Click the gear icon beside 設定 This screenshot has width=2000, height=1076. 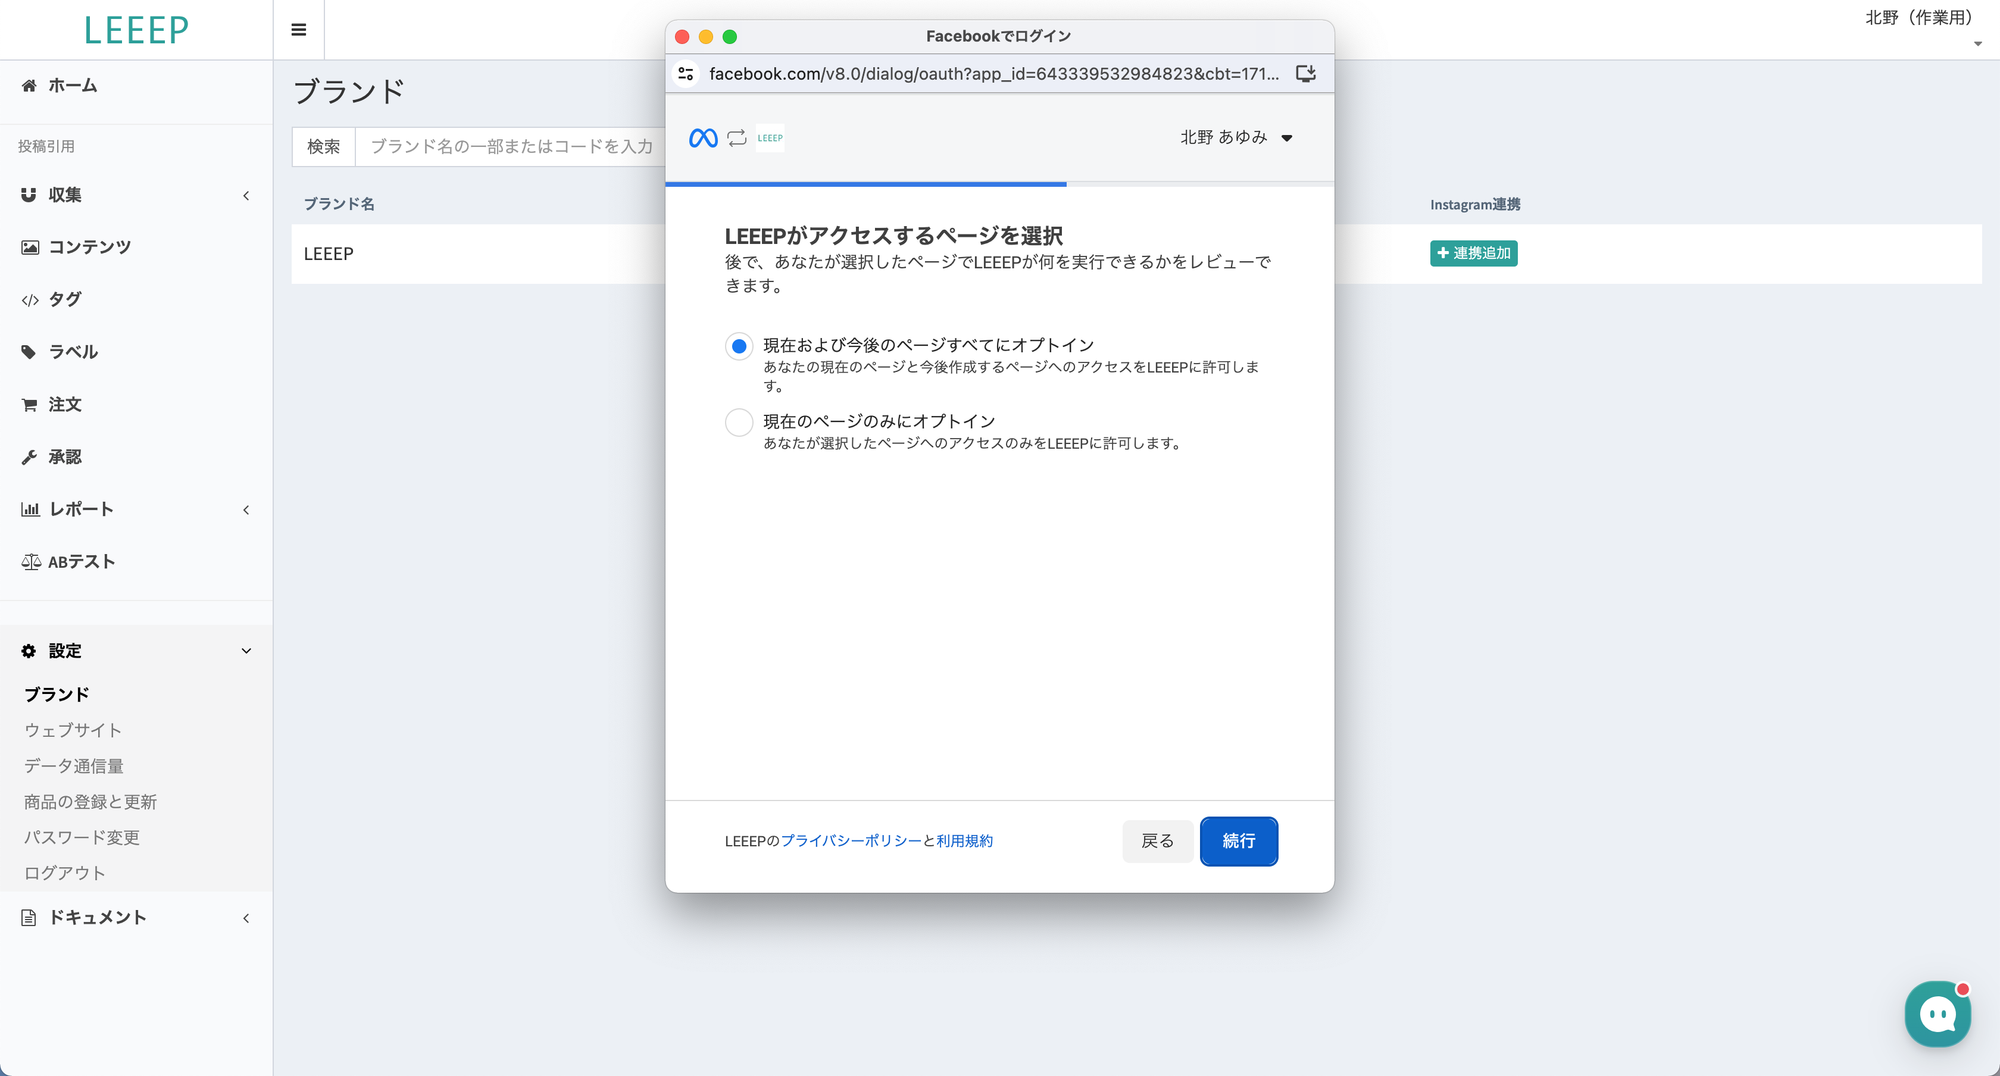coord(29,651)
